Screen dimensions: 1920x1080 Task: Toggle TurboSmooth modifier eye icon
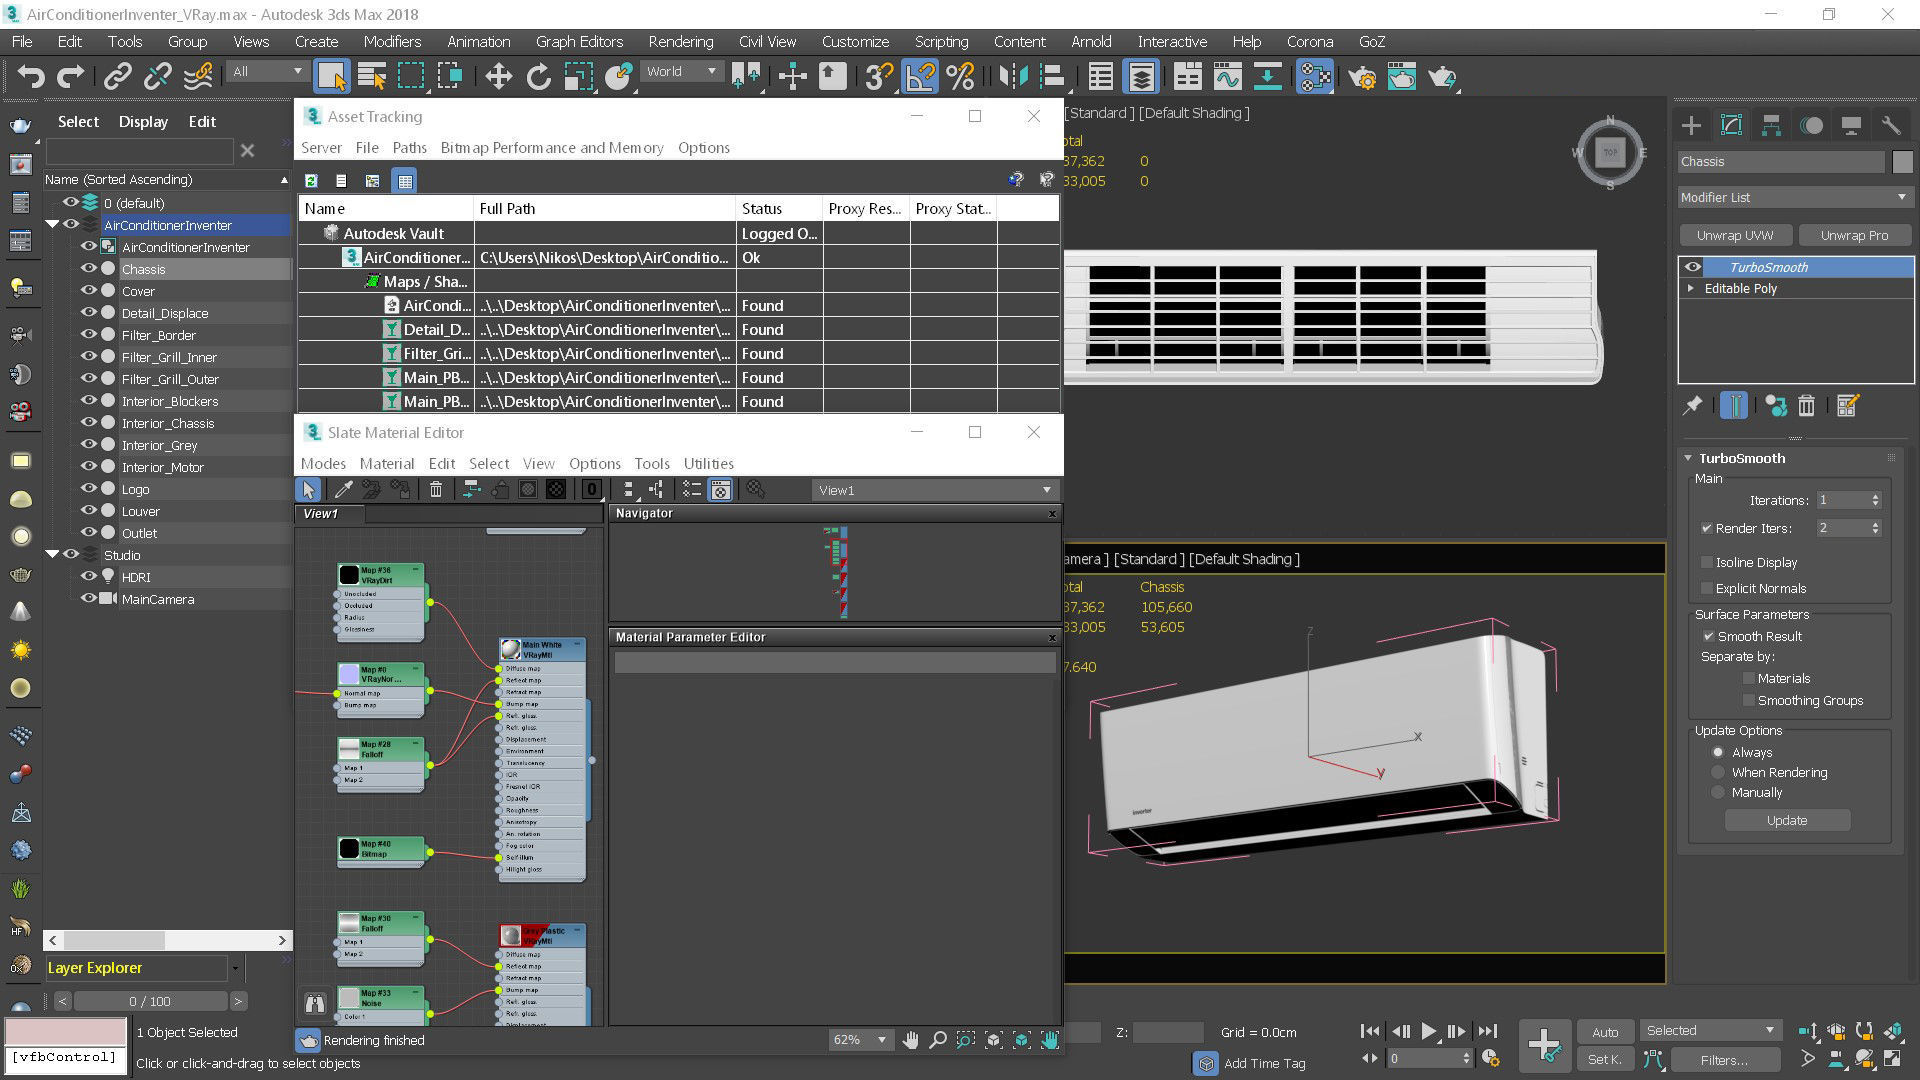[1692, 267]
